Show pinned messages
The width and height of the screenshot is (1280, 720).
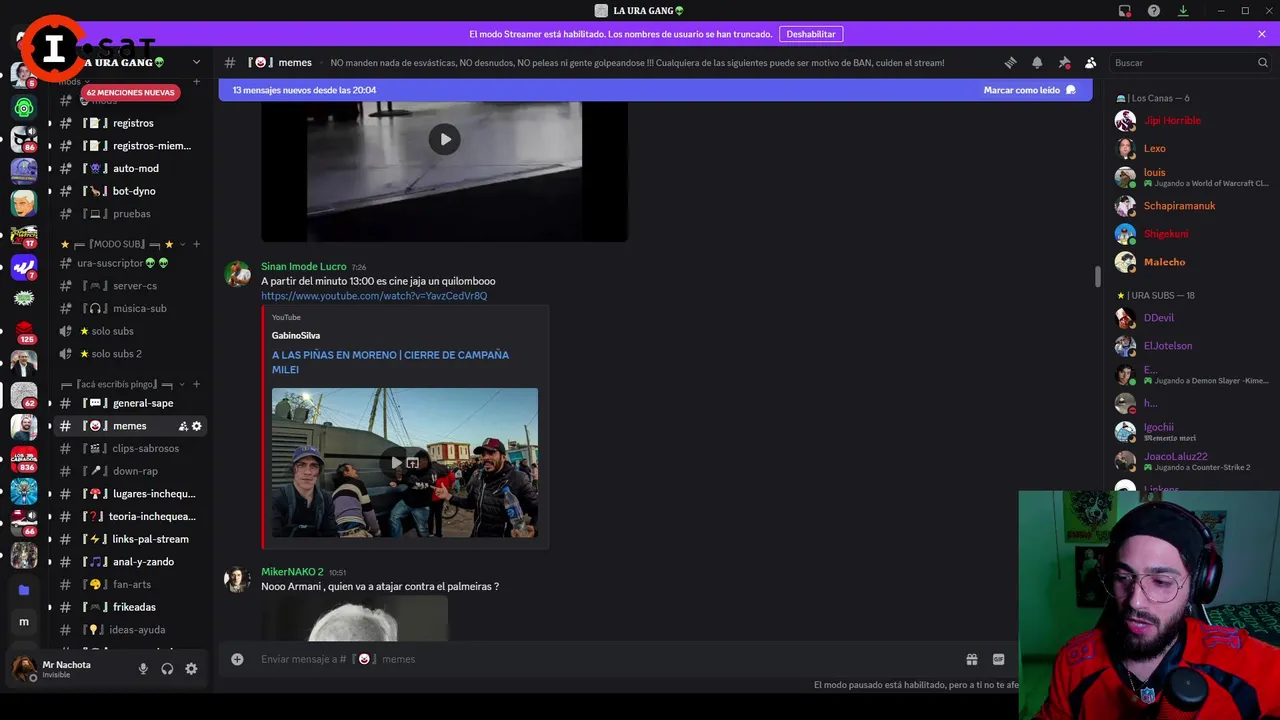pos(1064,62)
